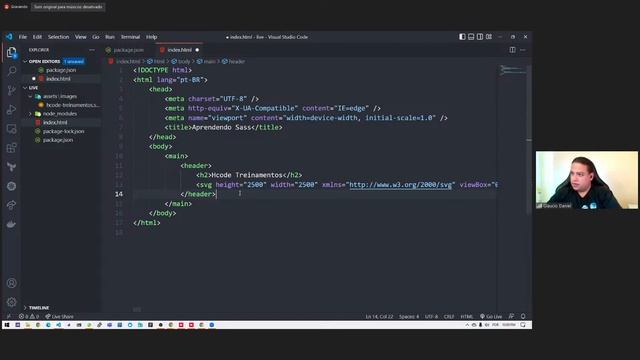640x360 pixels.
Task: Collapse the LIVE folder section
Action: (x=33, y=88)
